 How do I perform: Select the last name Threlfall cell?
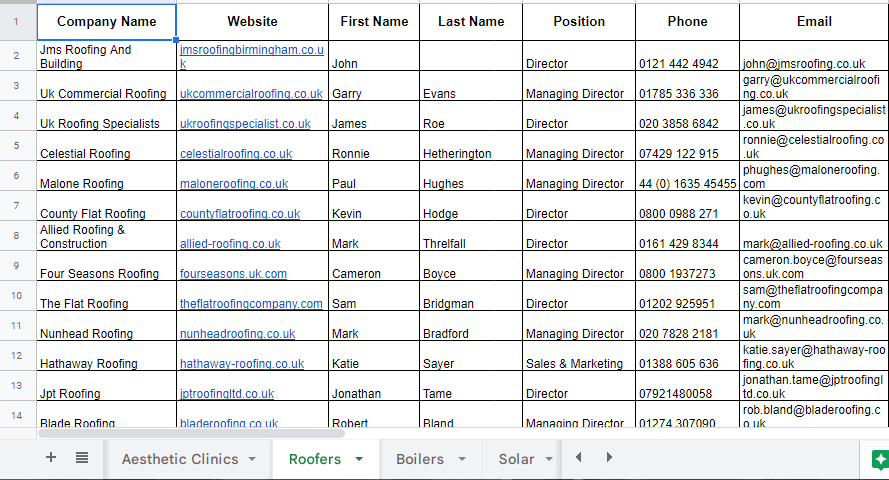pos(471,236)
